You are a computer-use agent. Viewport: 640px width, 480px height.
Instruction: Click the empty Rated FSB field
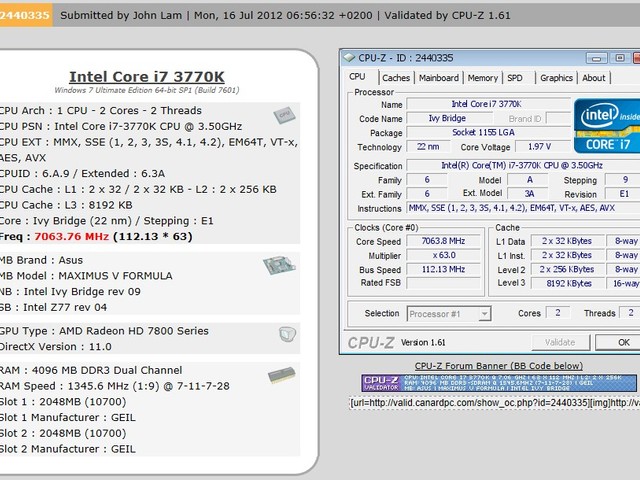pyautogui.click(x=444, y=283)
